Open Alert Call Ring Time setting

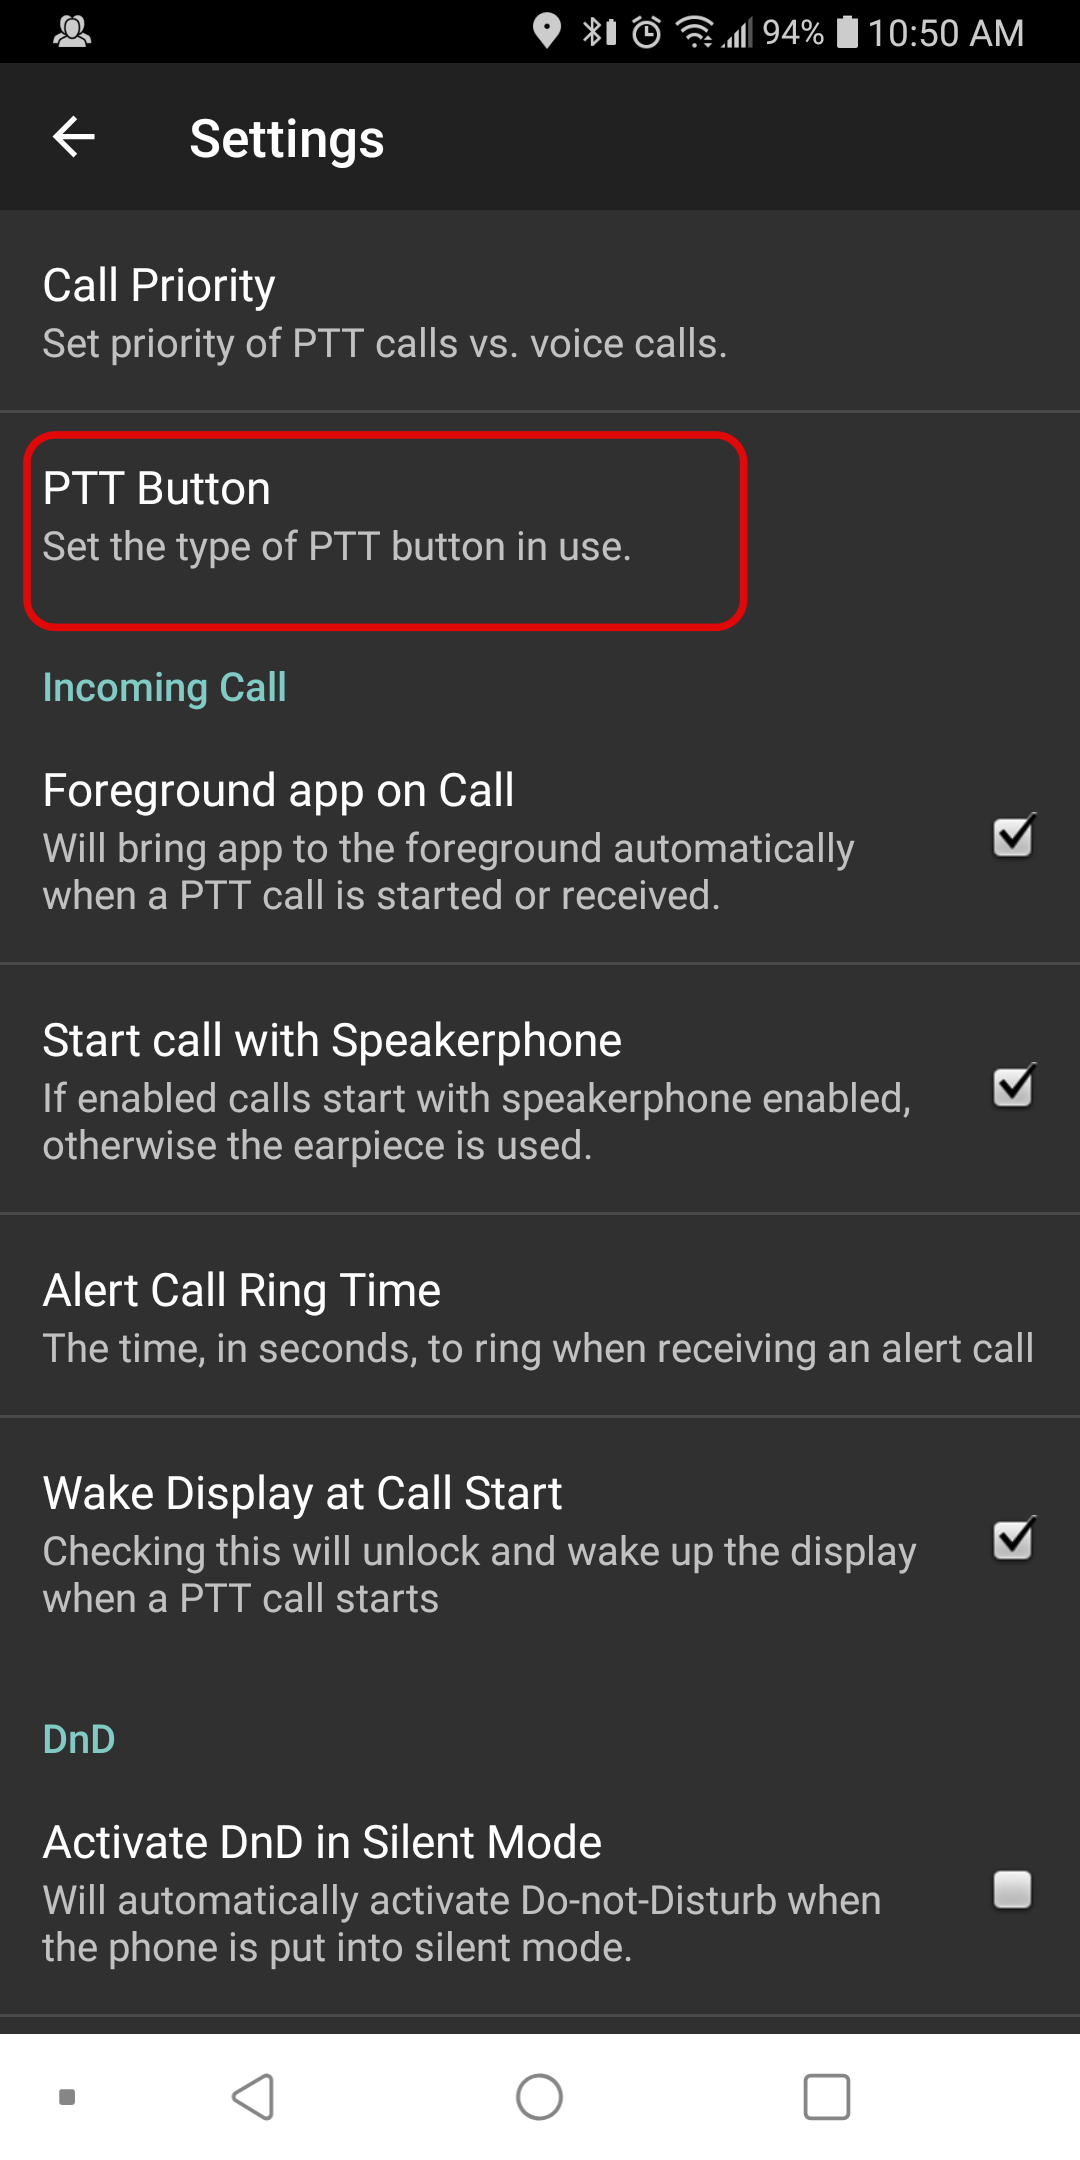tap(540, 1316)
